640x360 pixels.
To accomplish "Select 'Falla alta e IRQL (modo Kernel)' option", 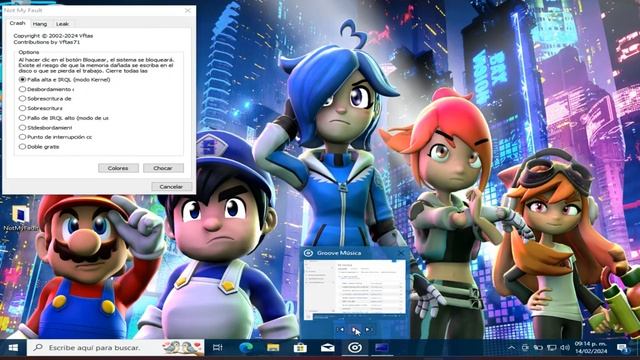I will coord(64,80).
